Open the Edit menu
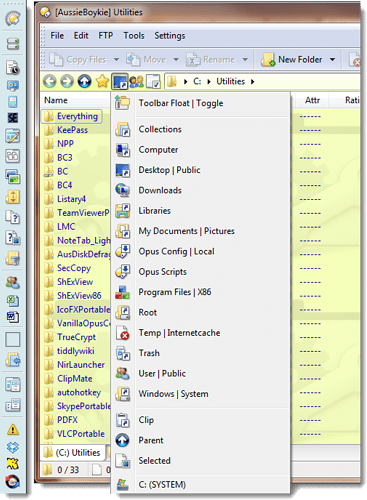The image size is (367, 500). 81,36
